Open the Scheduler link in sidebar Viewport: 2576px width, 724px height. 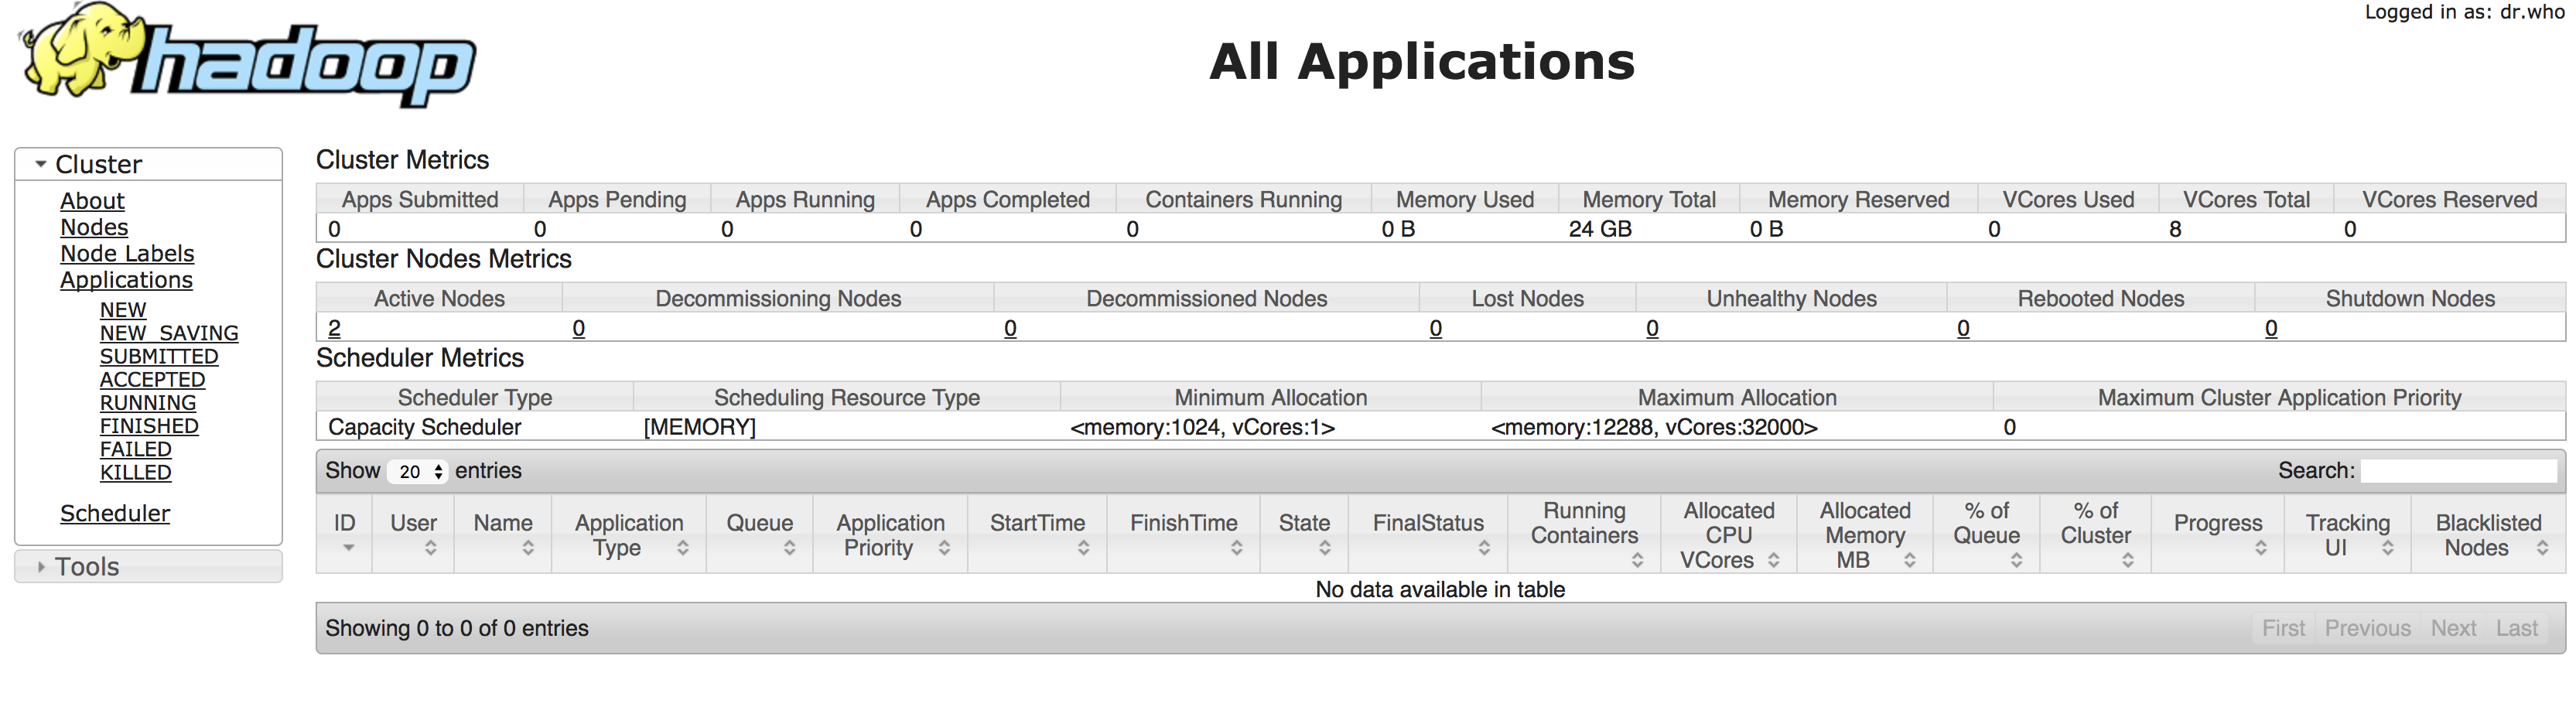pos(115,514)
